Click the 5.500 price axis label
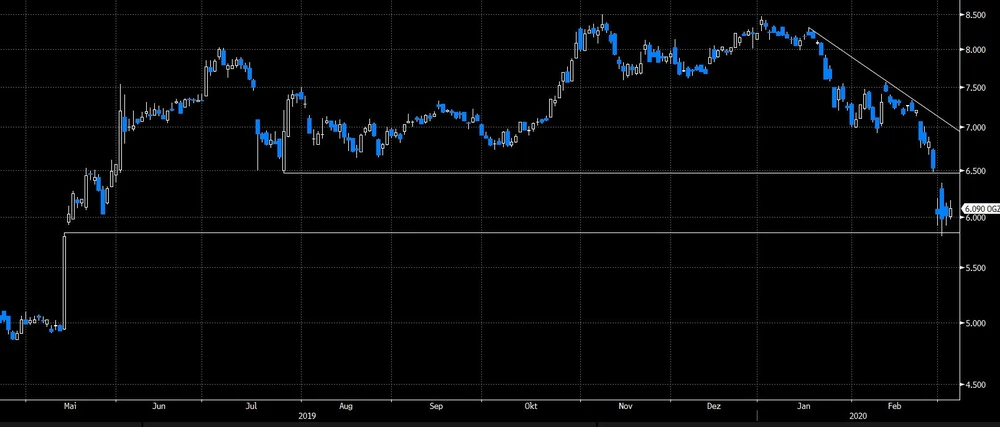Screen dimensions: 1000x427 (976, 269)
